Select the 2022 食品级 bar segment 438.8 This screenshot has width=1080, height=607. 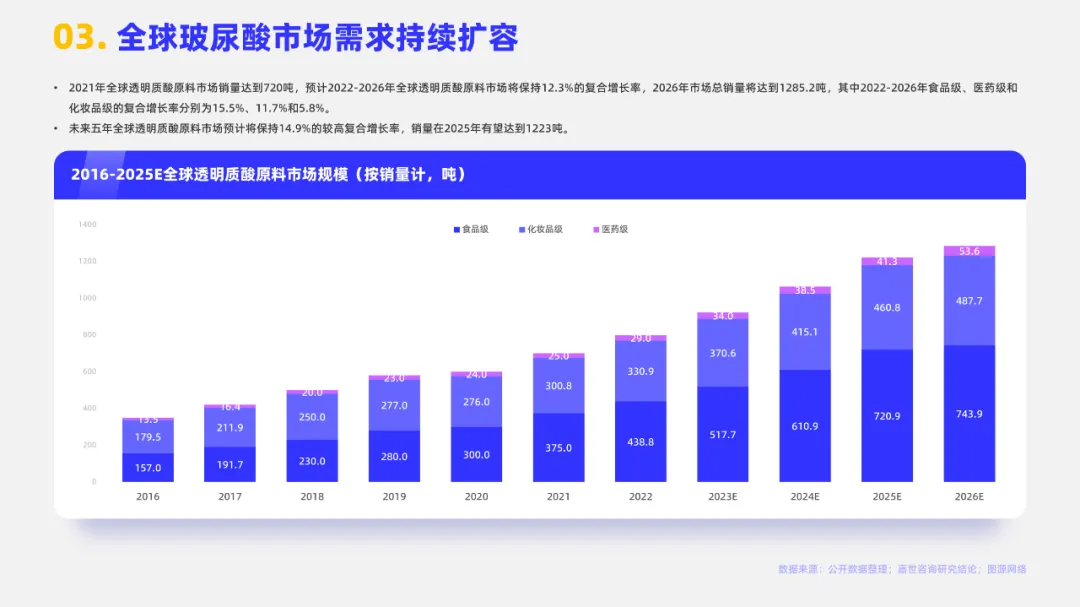click(x=641, y=442)
